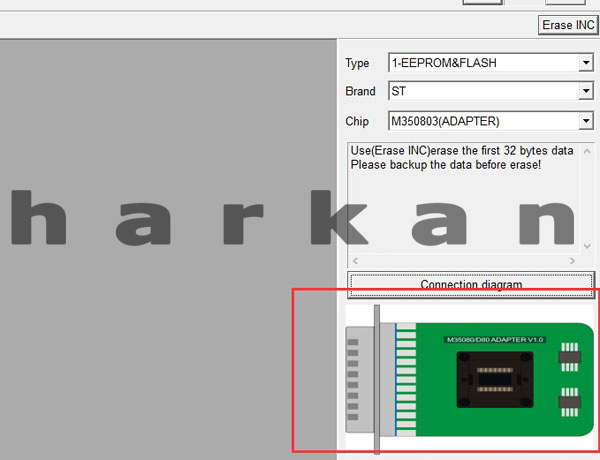Click the lower small IC on adapter board
Image resolution: width=600 pixels, height=460 pixels.
569,402
